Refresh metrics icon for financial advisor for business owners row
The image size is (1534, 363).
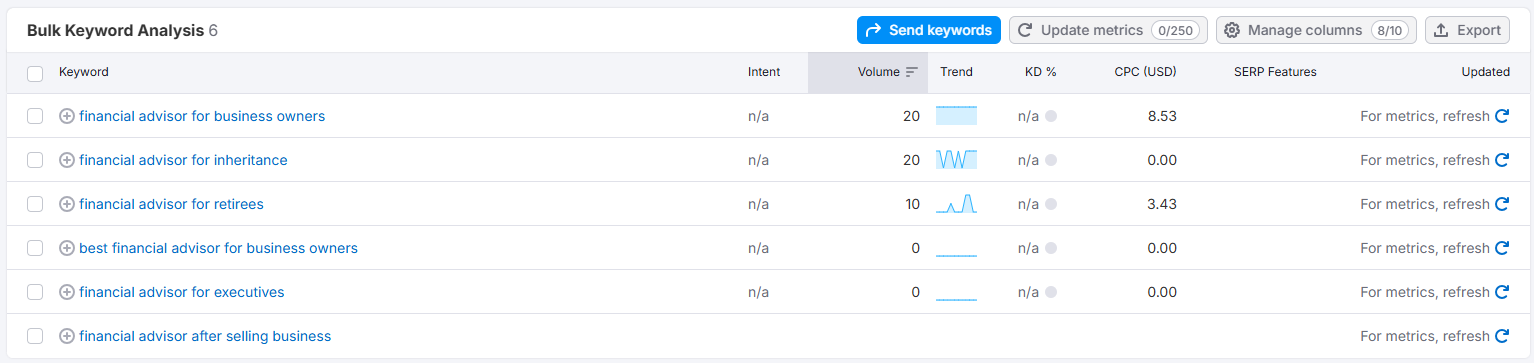1501,116
